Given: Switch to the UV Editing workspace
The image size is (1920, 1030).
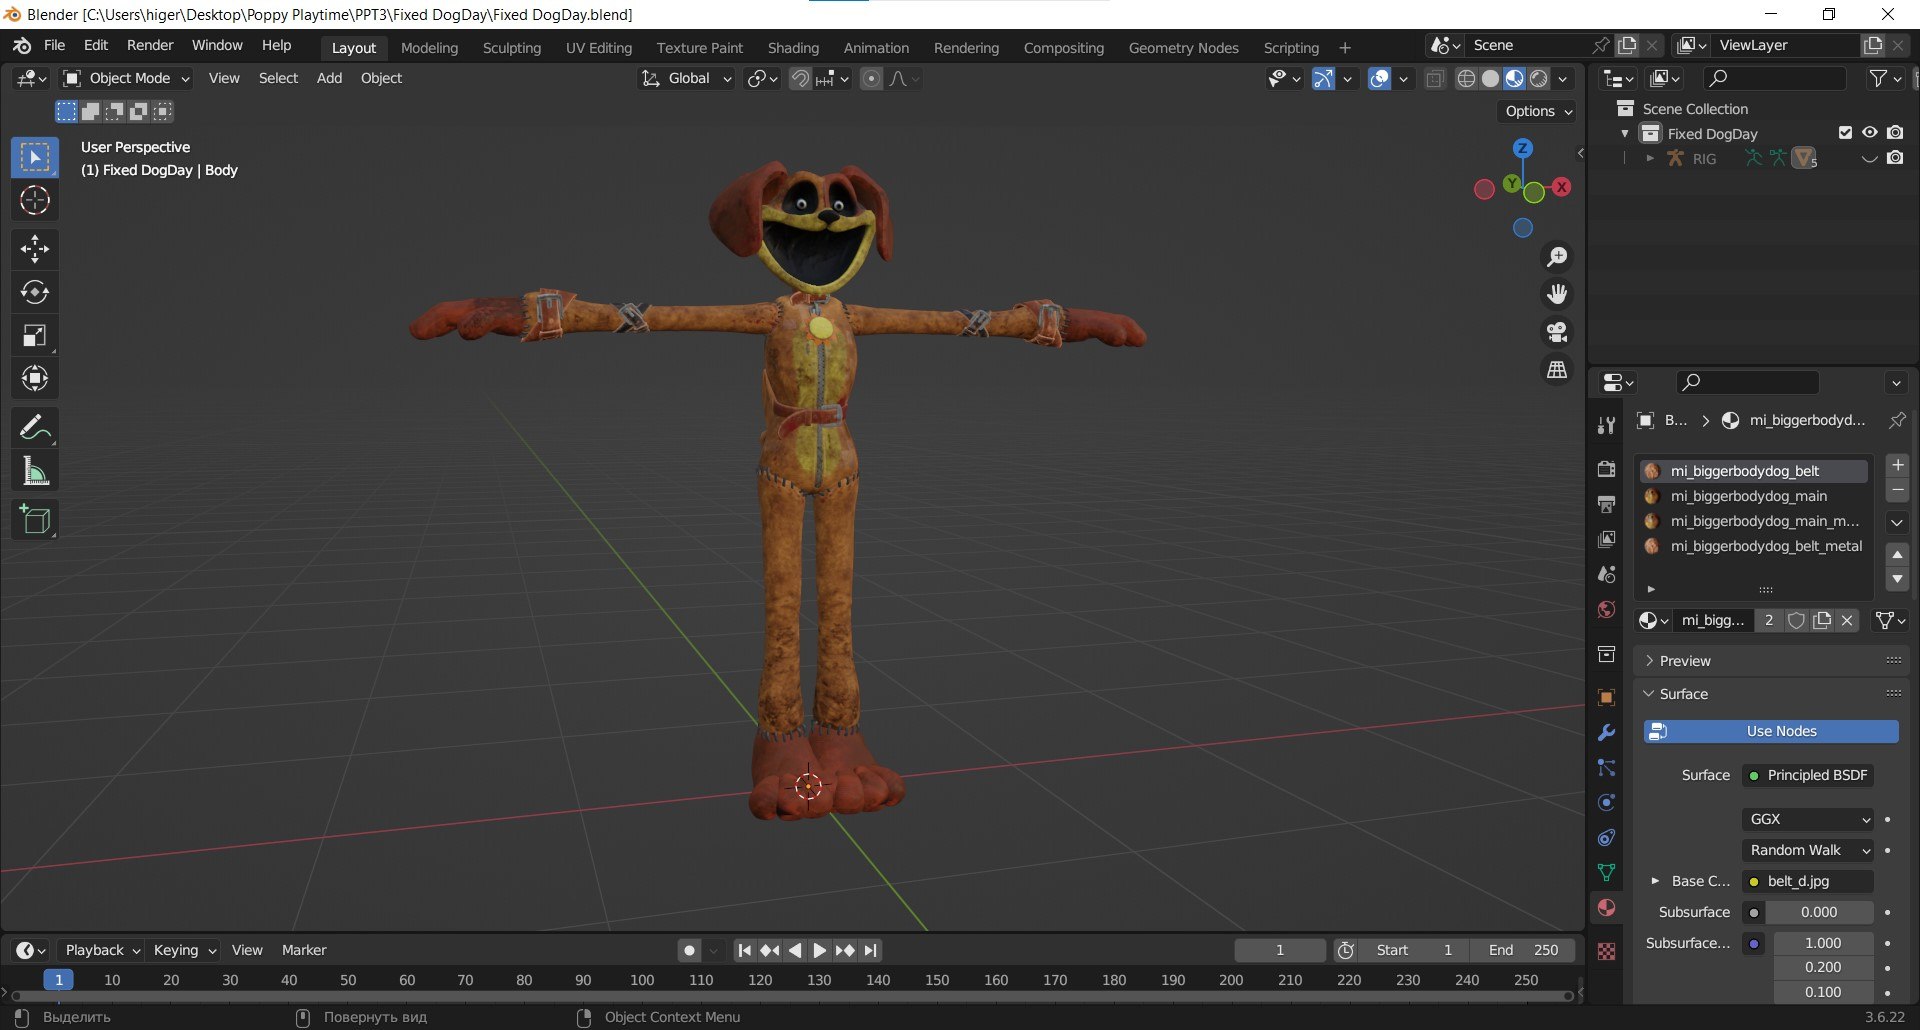Looking at the screenshot, I should [599, 48].
